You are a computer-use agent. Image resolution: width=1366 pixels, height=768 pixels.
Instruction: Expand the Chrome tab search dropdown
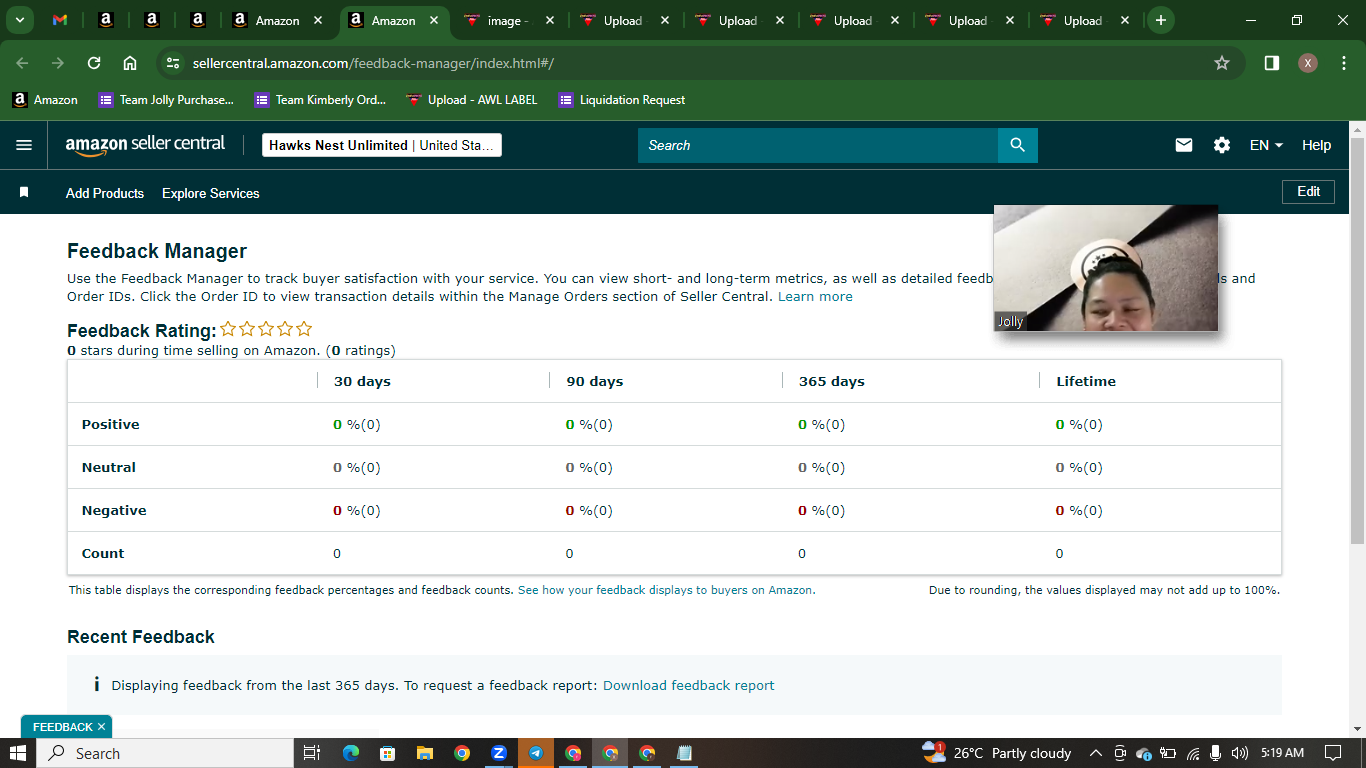tap(19, 20)
